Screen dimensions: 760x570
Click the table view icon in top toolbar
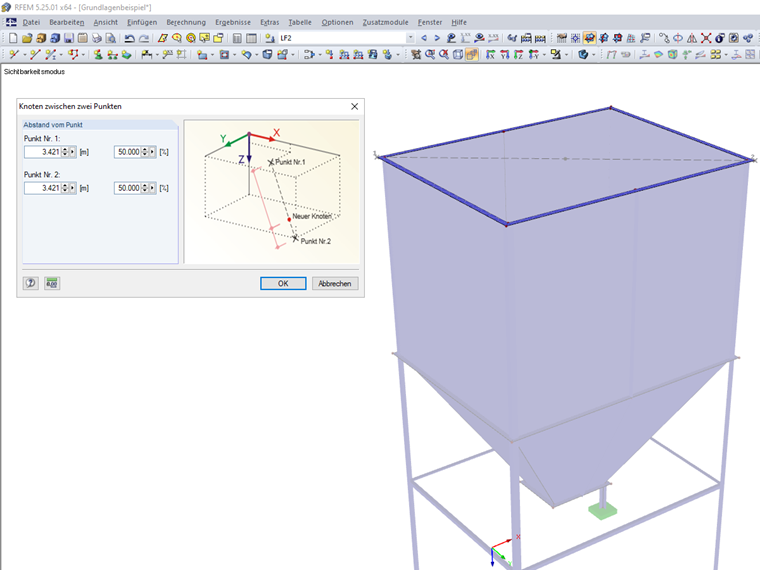pyautogui.click(x=251, y=38)
